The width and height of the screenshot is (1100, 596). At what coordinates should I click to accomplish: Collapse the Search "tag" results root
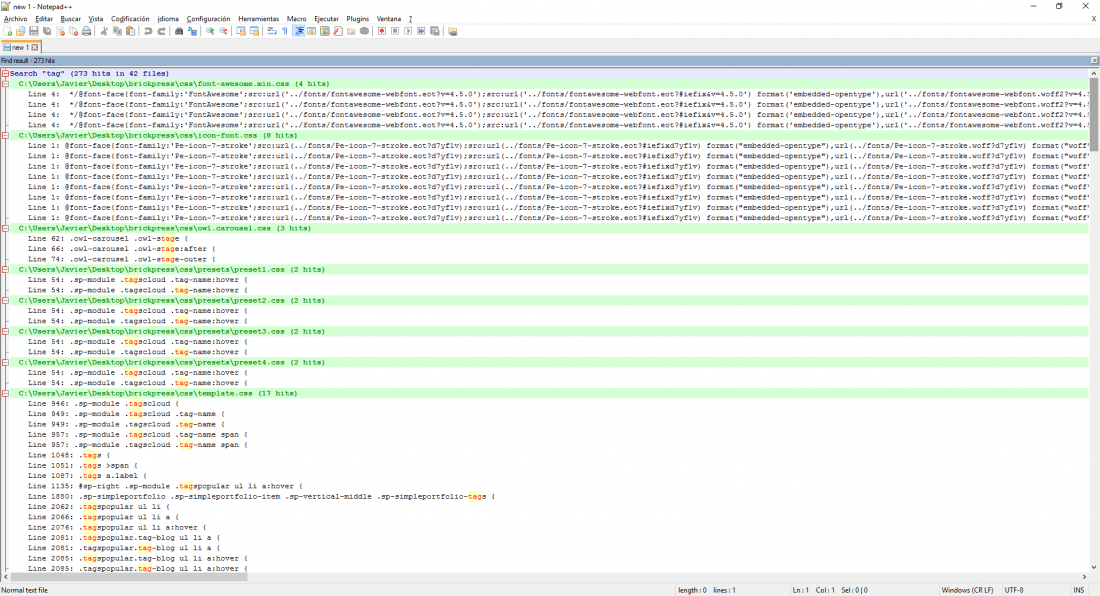5,73
